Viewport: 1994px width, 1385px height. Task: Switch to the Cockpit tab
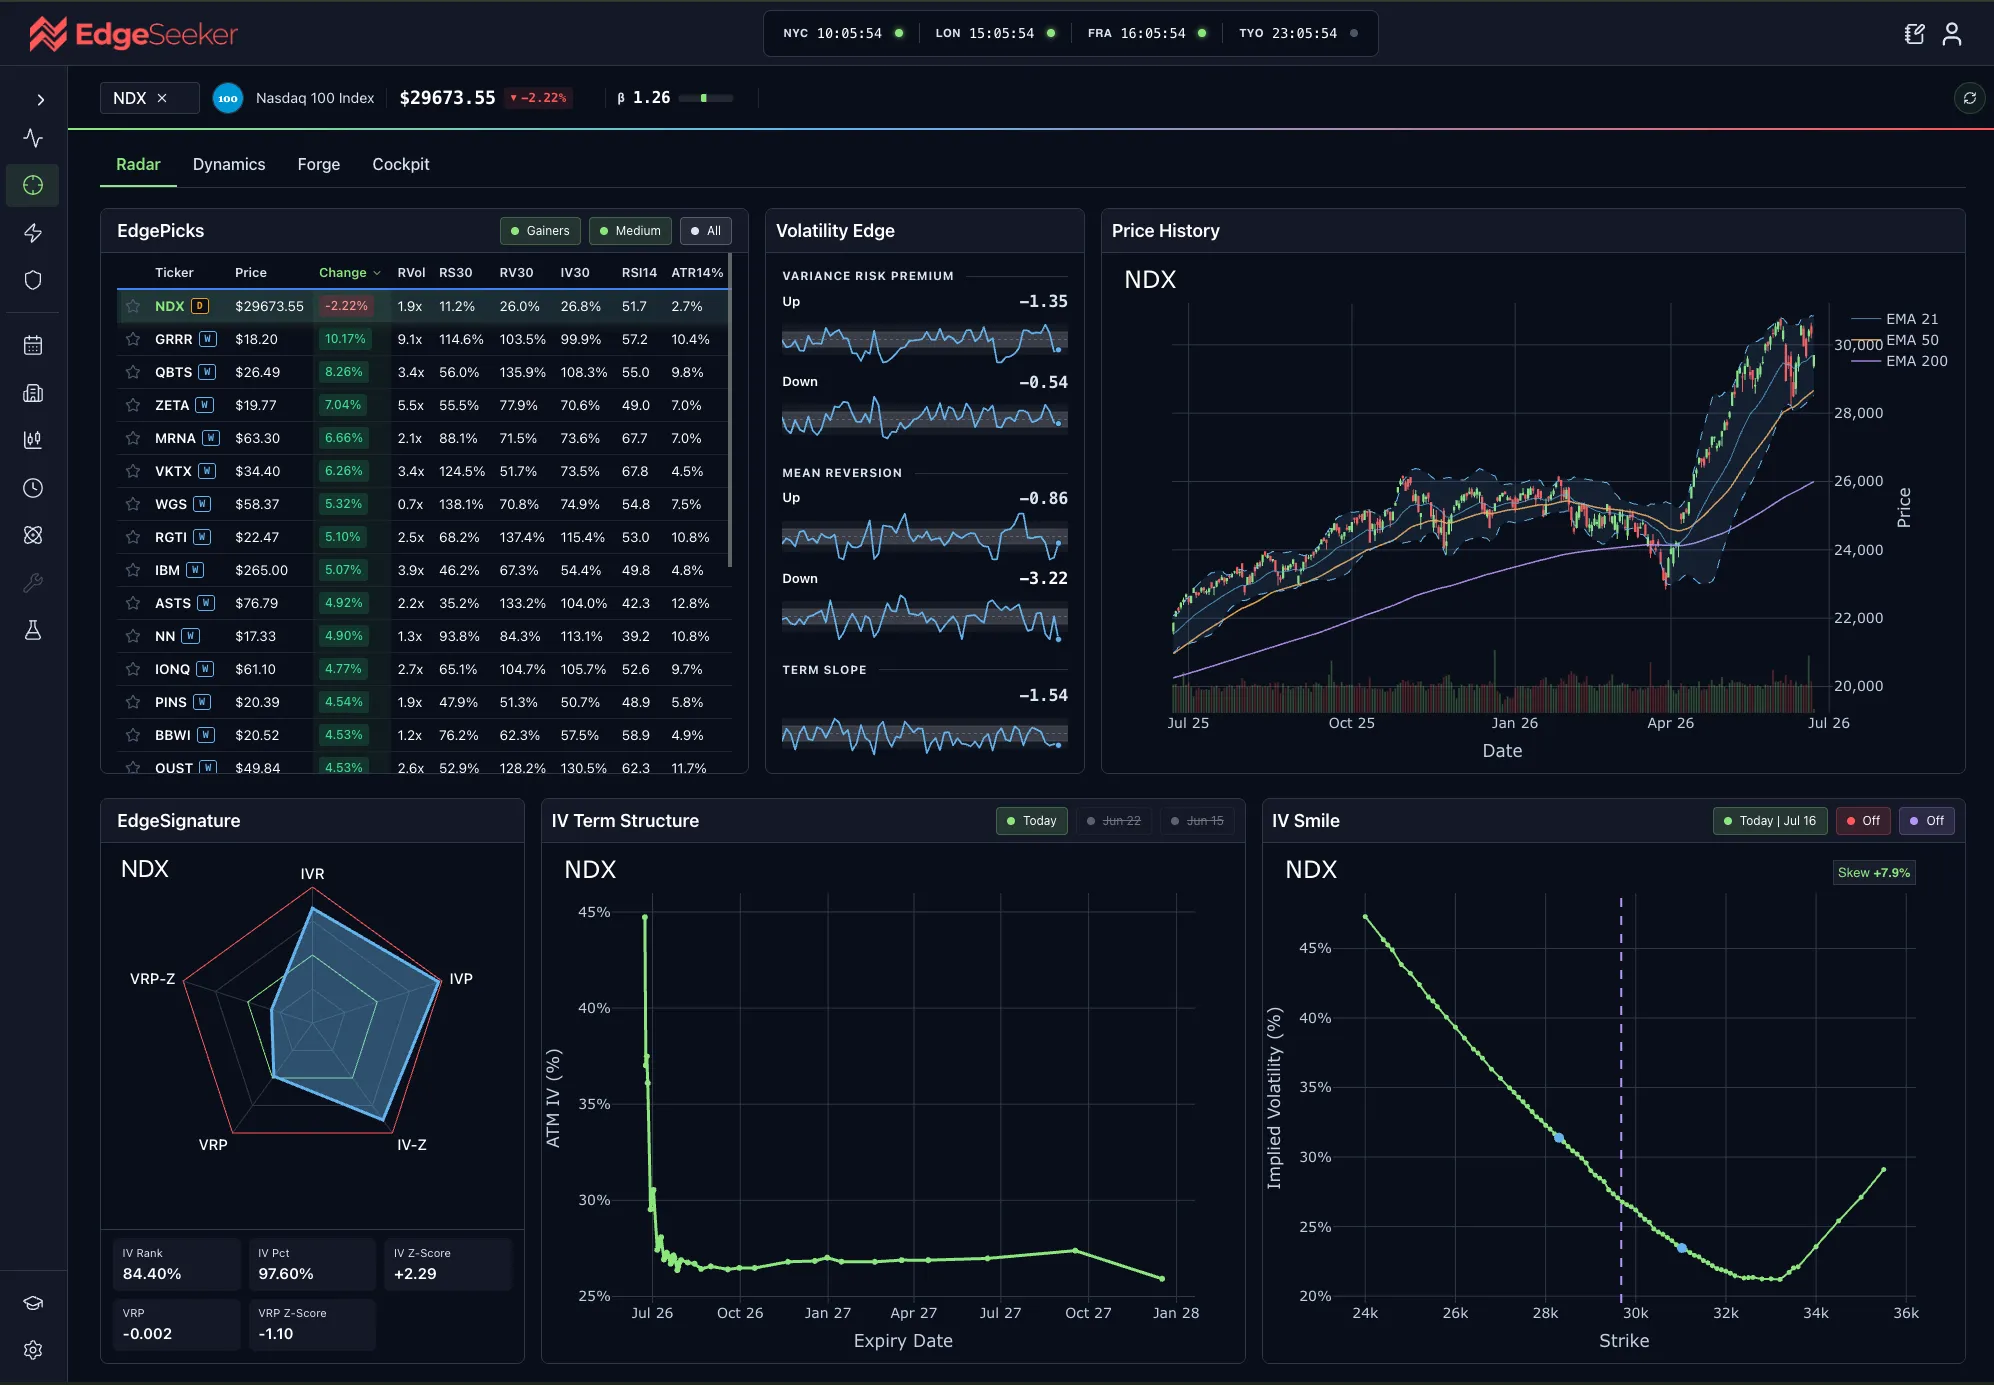tap(401, 164)
